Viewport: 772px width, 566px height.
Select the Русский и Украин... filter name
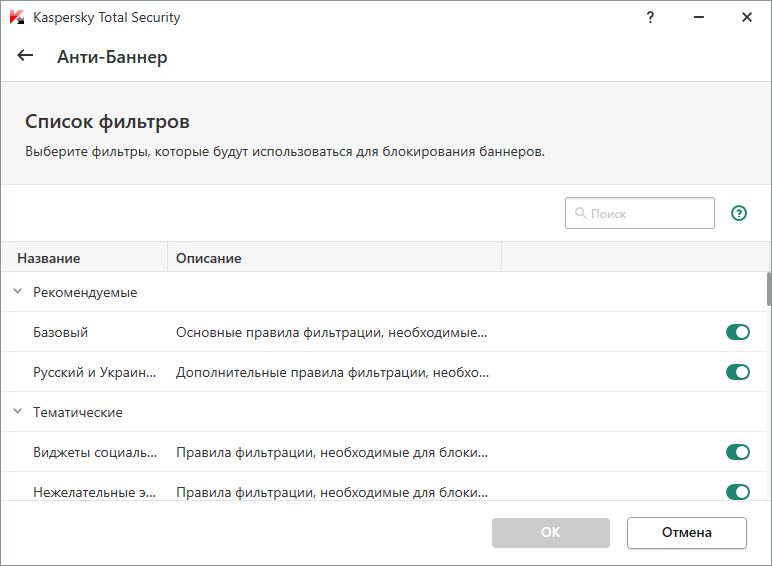pos(95,373)
